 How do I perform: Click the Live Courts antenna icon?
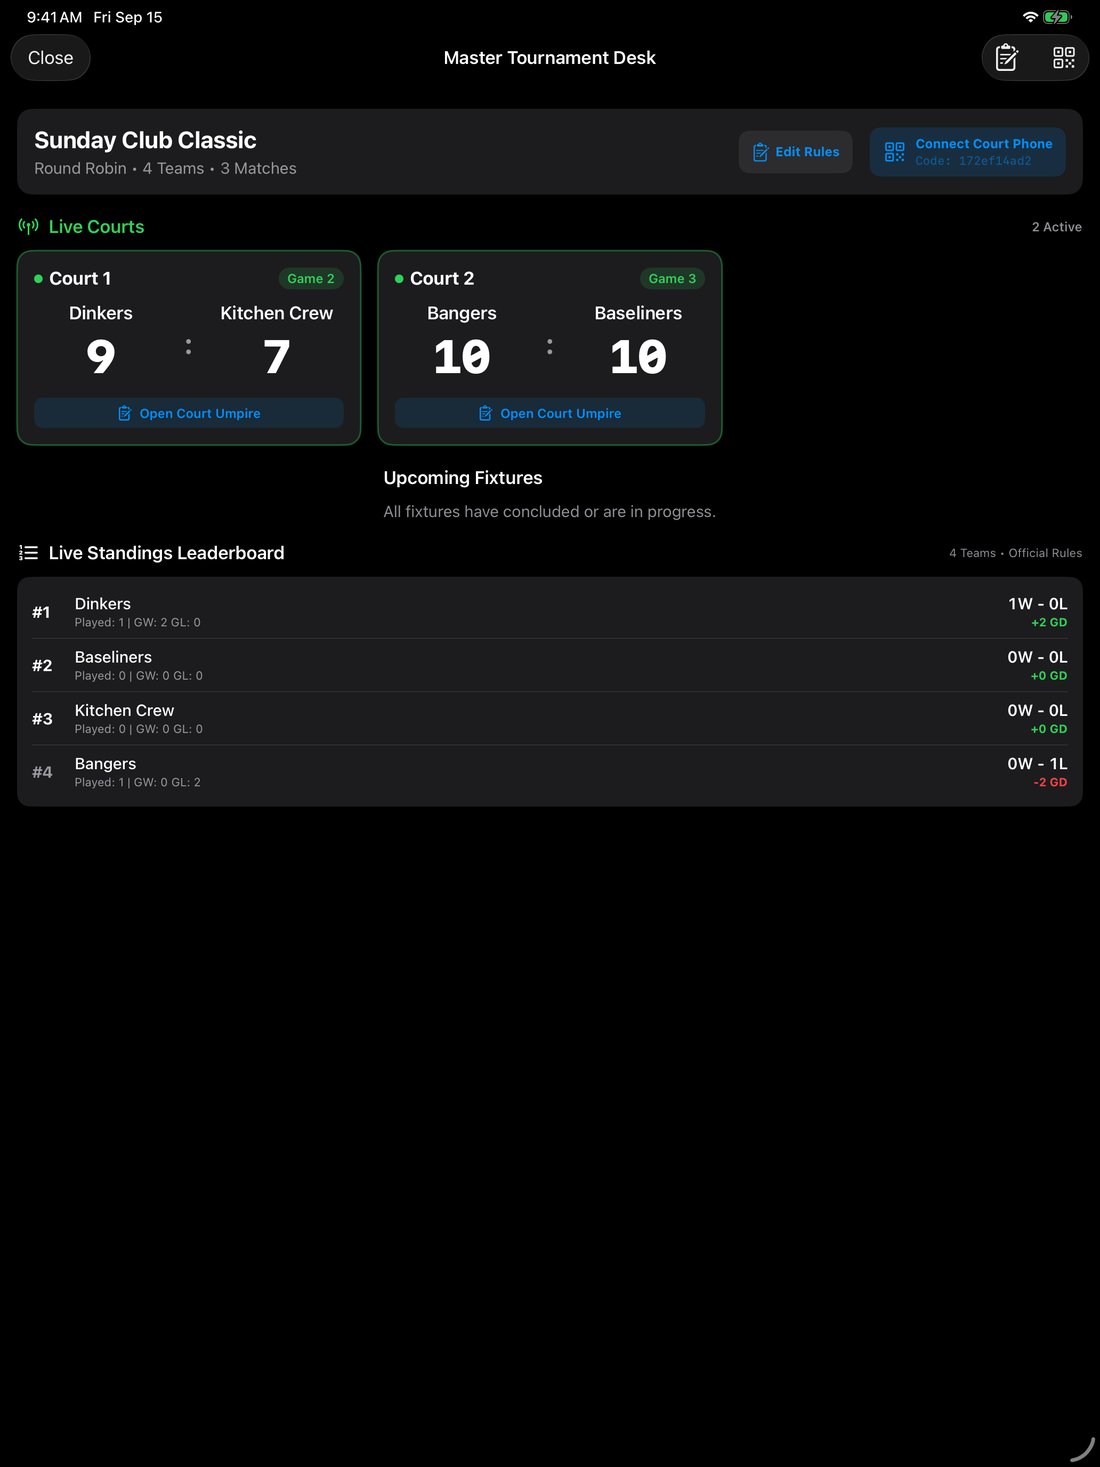point(28,226)
